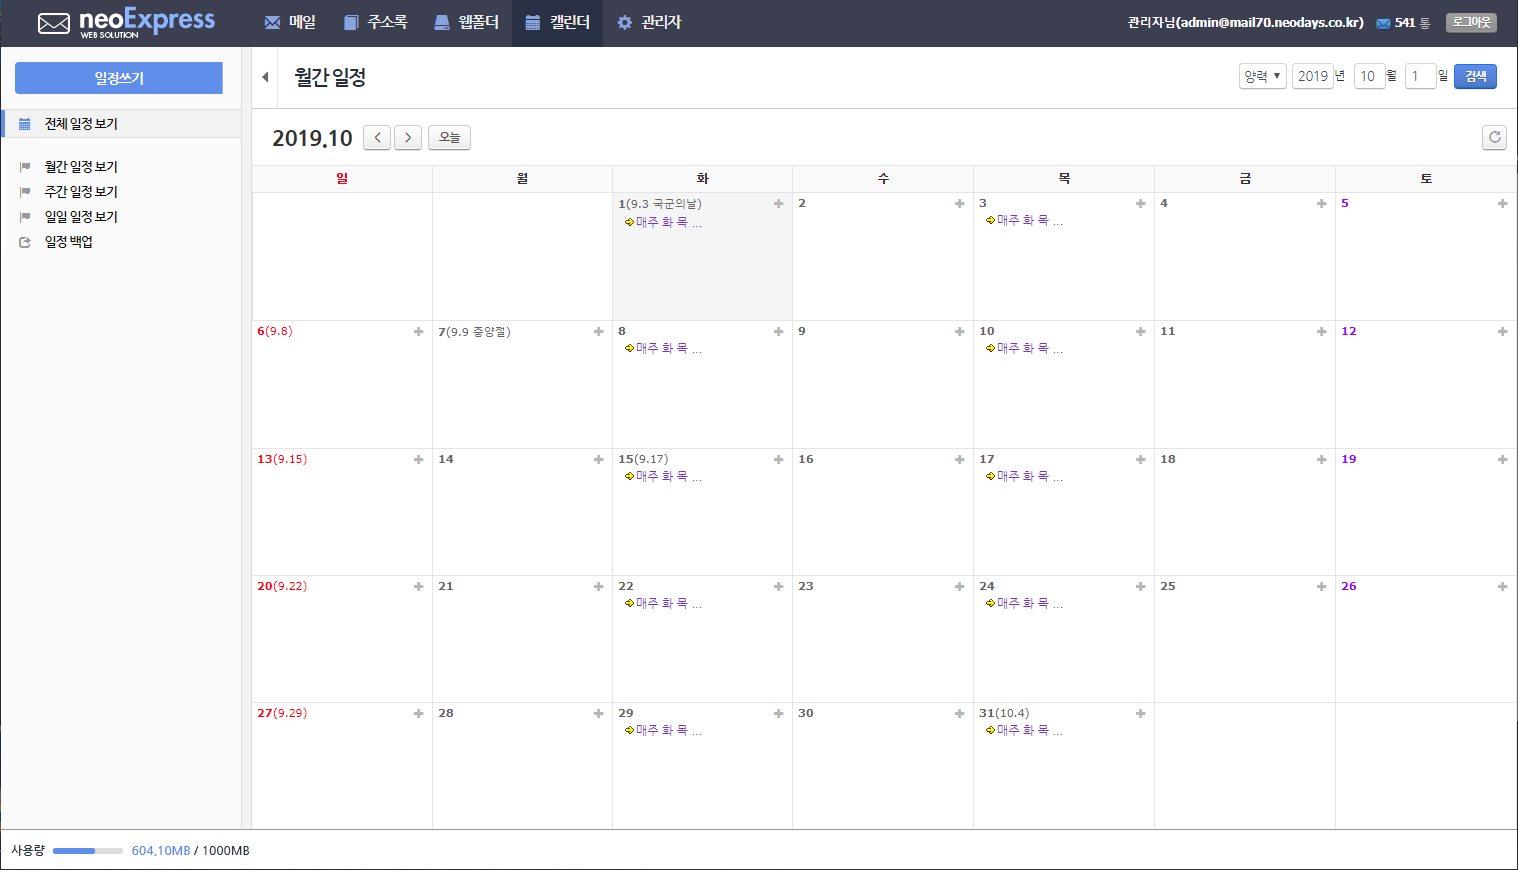The width and height of the screenshot is (1518, 870).
Task: Select 주간 일정 보기 in sidebar
Action: 81,192
